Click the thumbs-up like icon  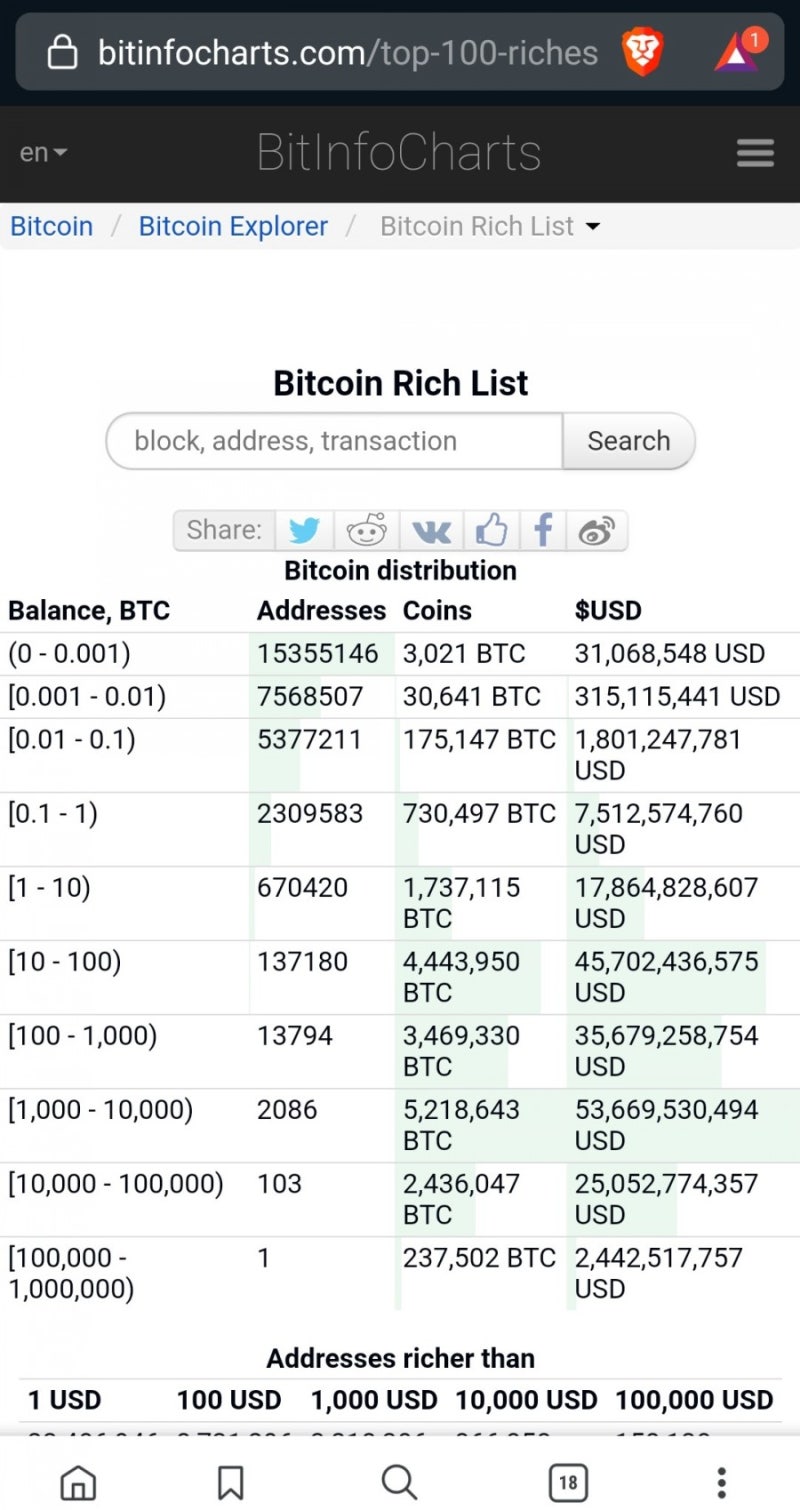click(x=491, y=530)
